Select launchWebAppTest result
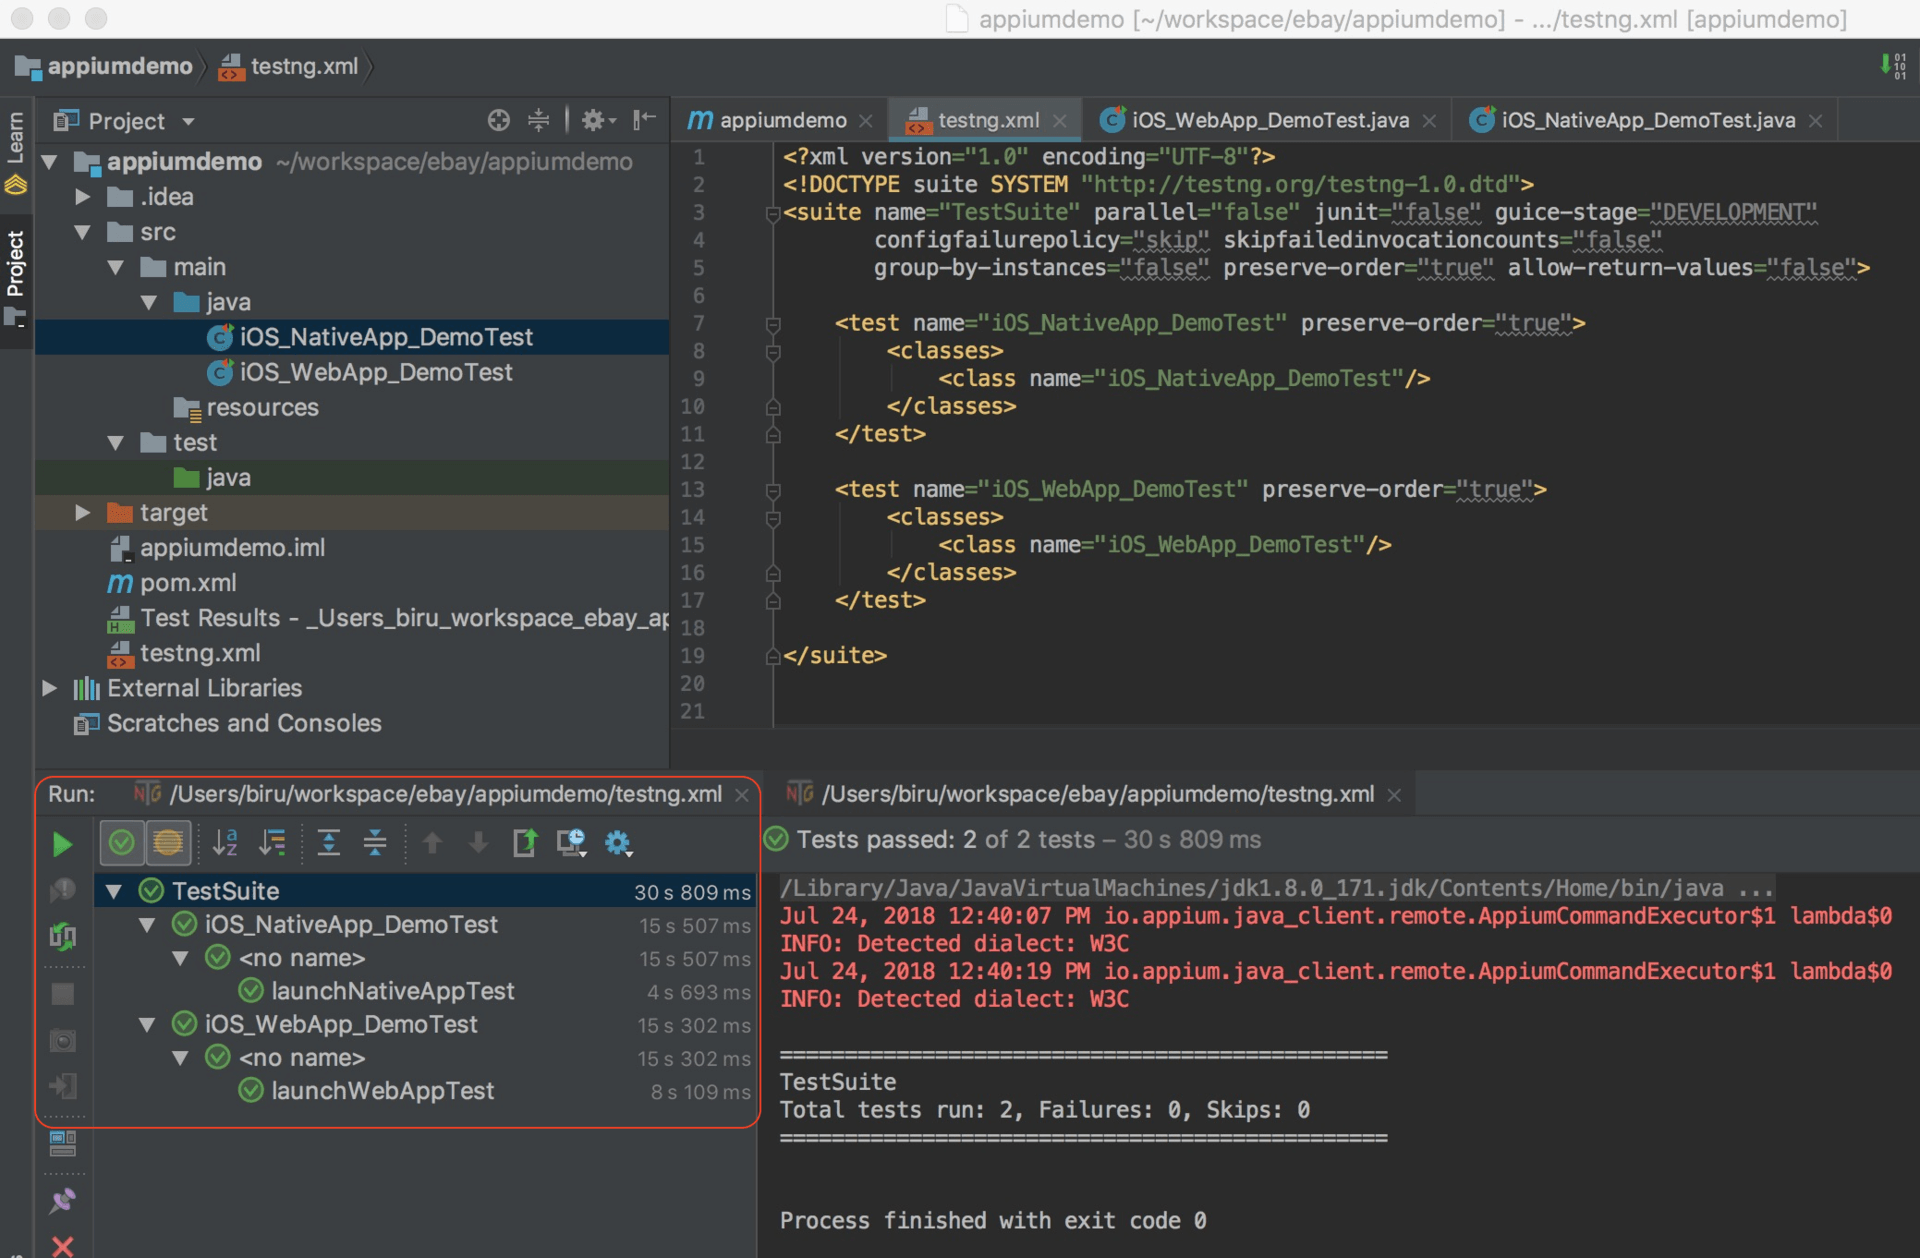This screenshot has height=1258, width=1920. 382,1091
